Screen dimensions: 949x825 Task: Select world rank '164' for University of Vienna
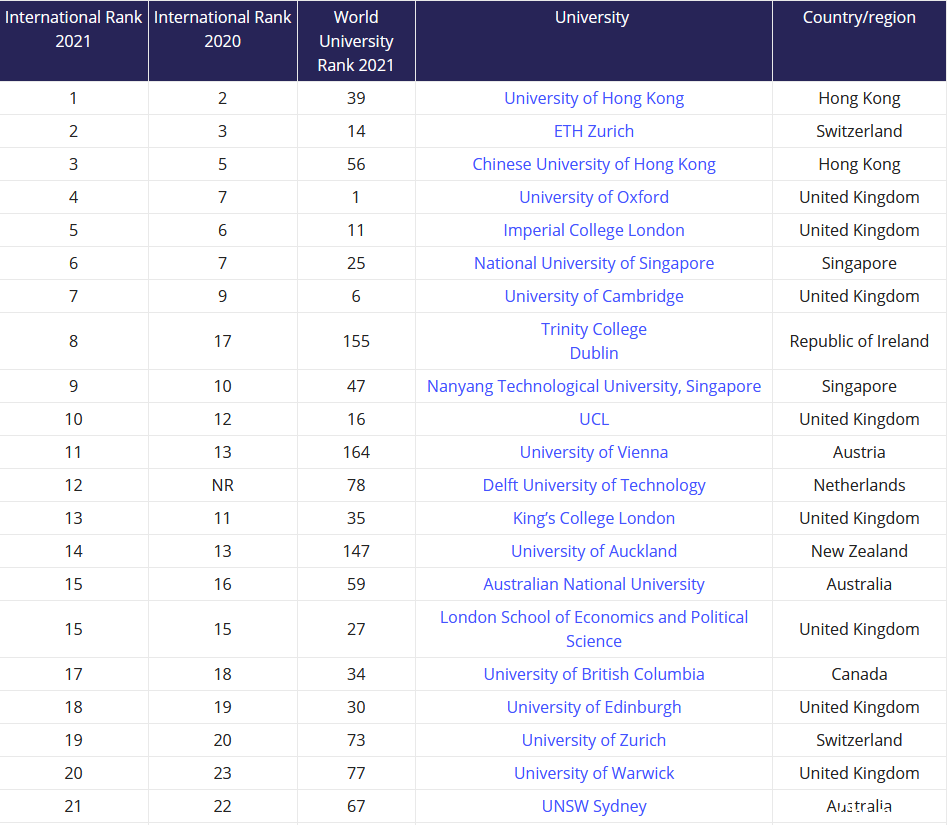click(356, 452)
